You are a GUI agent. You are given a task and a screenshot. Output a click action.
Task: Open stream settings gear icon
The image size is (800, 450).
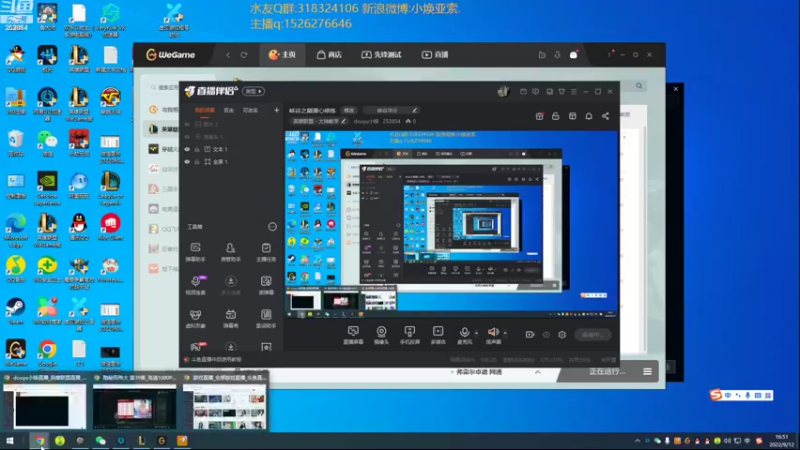(x=562, y=335)
